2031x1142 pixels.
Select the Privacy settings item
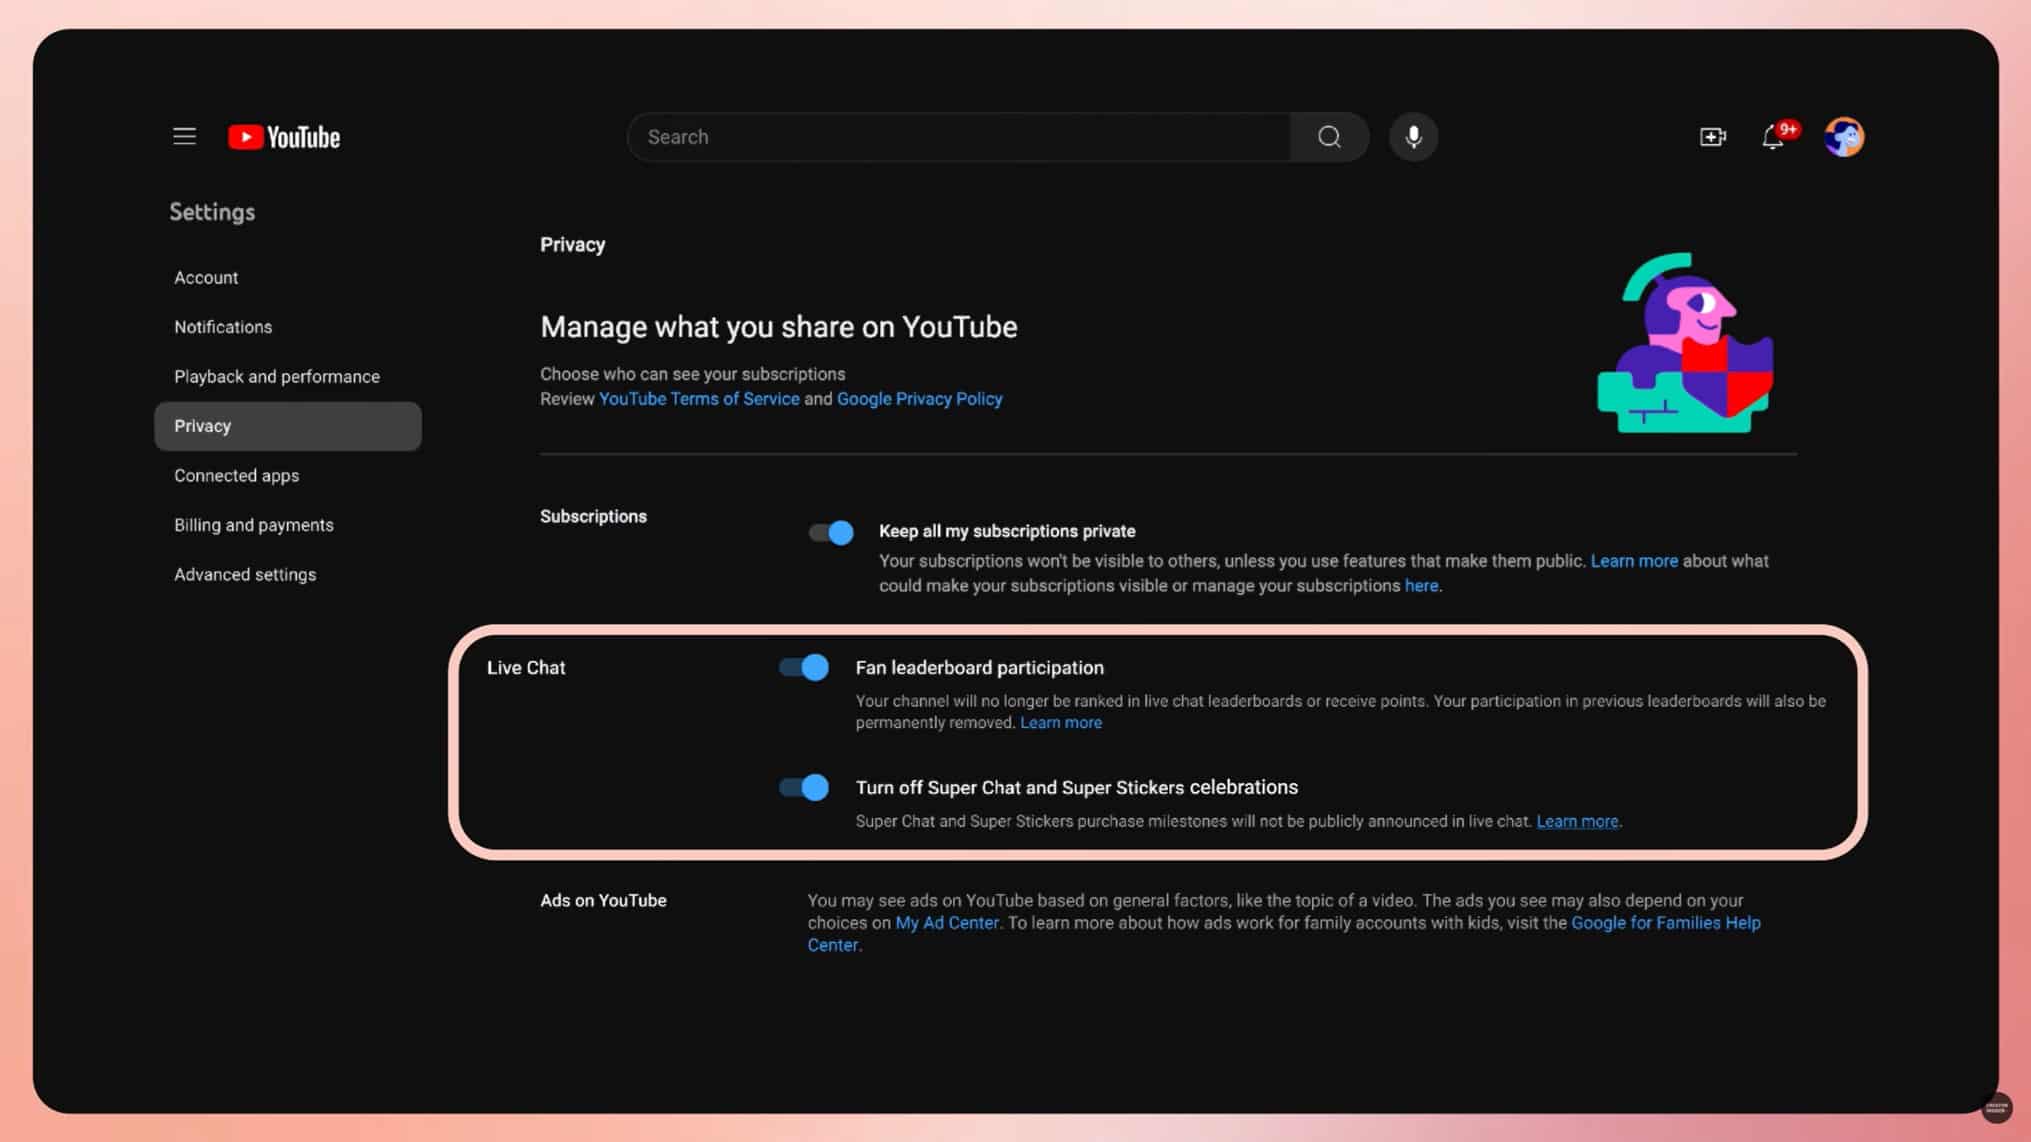point(288,426)
